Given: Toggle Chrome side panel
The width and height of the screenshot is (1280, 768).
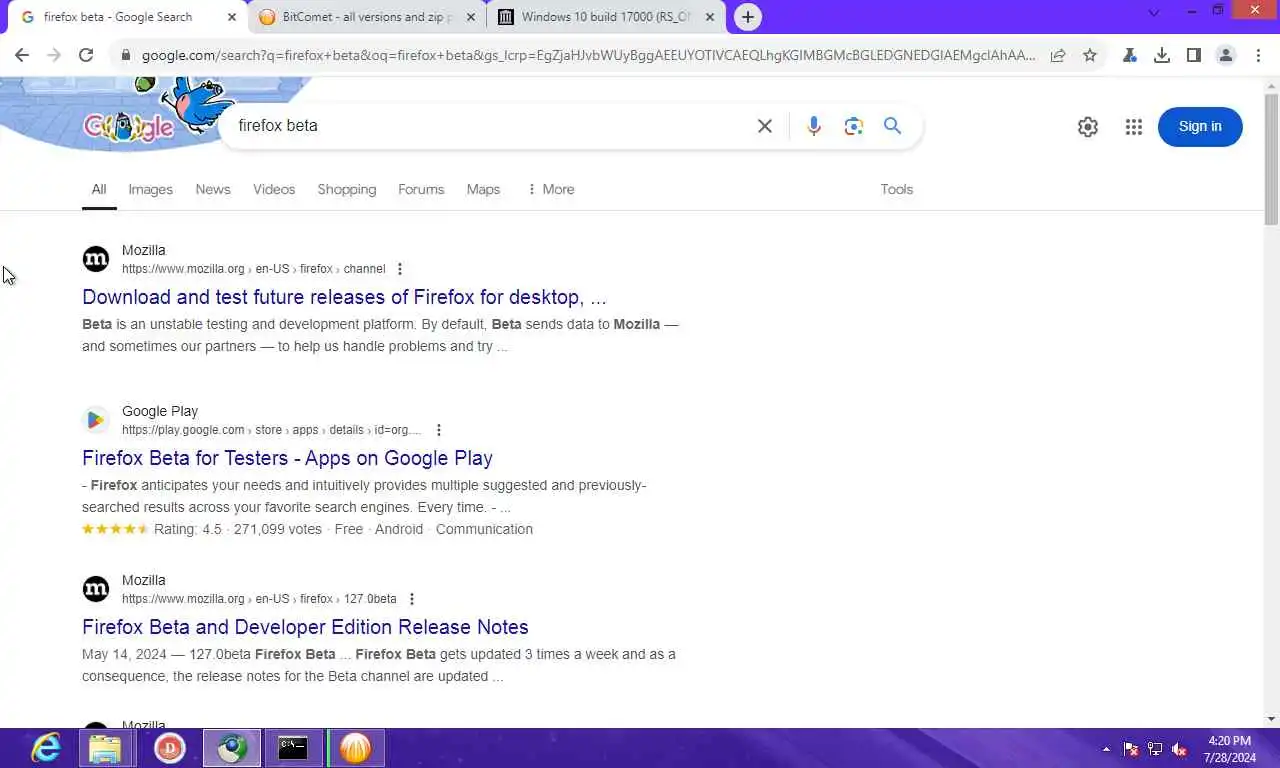Looking at the screenshot, I should 1194,55.
